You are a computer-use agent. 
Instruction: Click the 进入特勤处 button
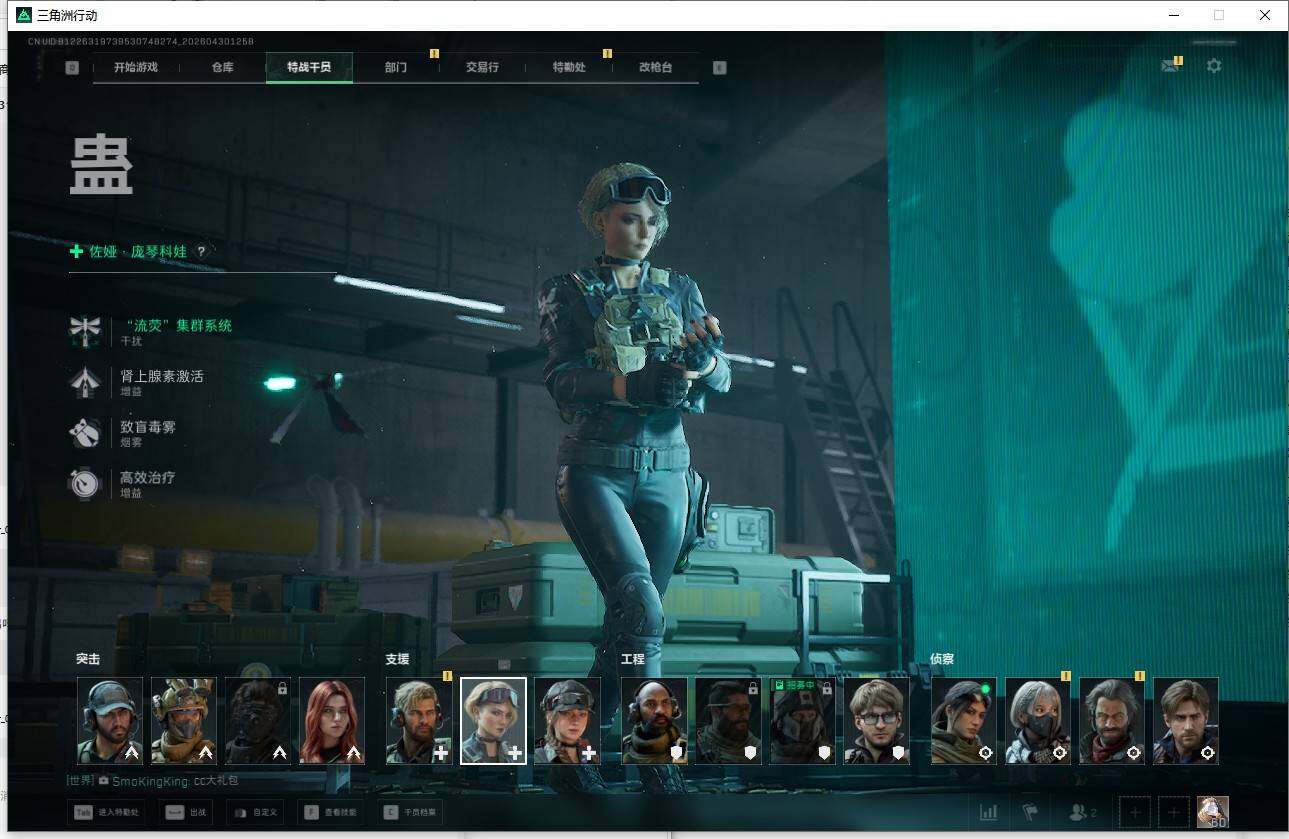(x=106, y=812)
